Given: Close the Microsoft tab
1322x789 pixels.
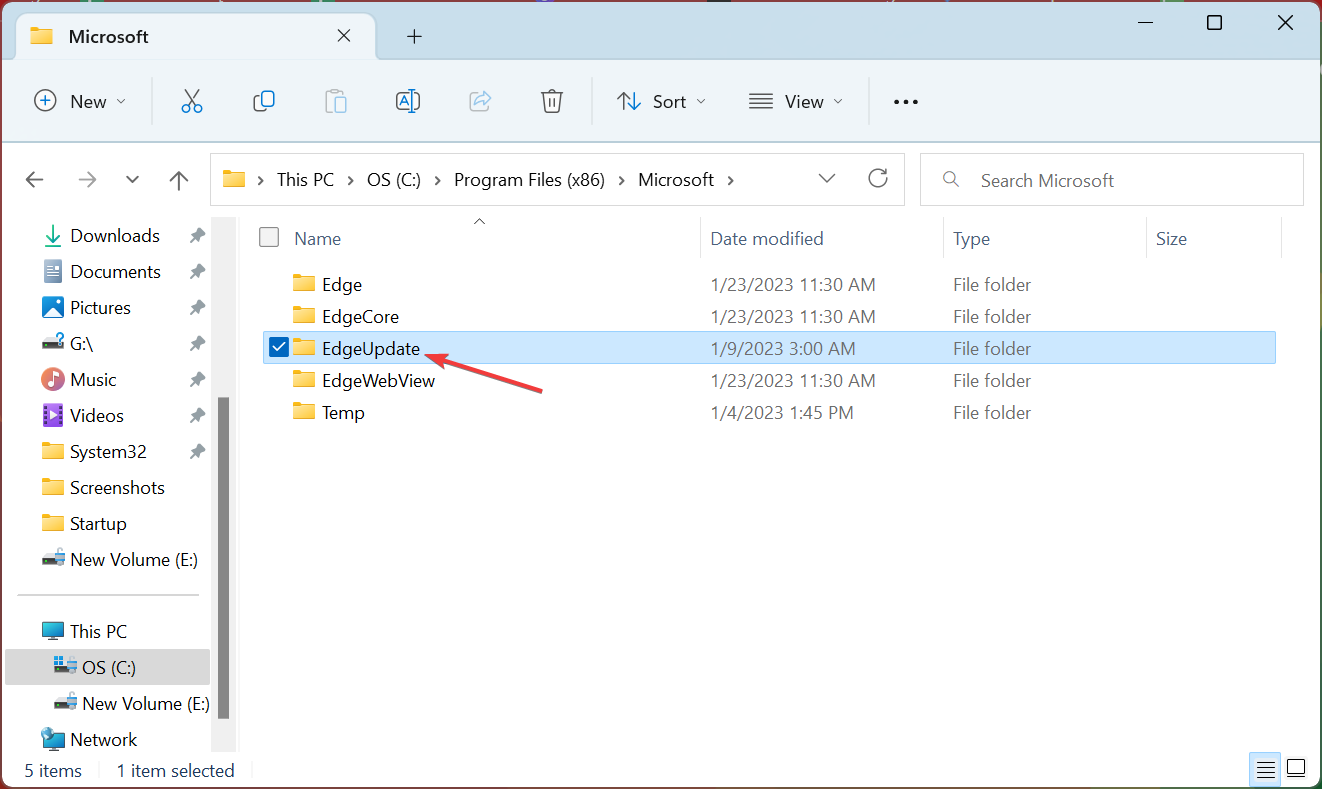Looking at the screenshot, I should point(344,36).
